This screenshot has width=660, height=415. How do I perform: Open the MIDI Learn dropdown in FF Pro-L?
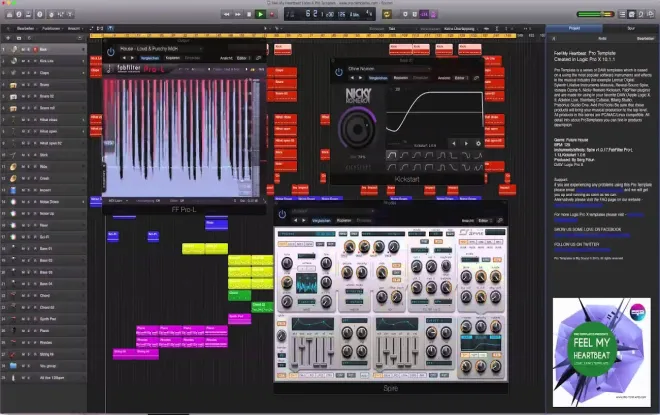pyautogui.click(x=118, y=201)
